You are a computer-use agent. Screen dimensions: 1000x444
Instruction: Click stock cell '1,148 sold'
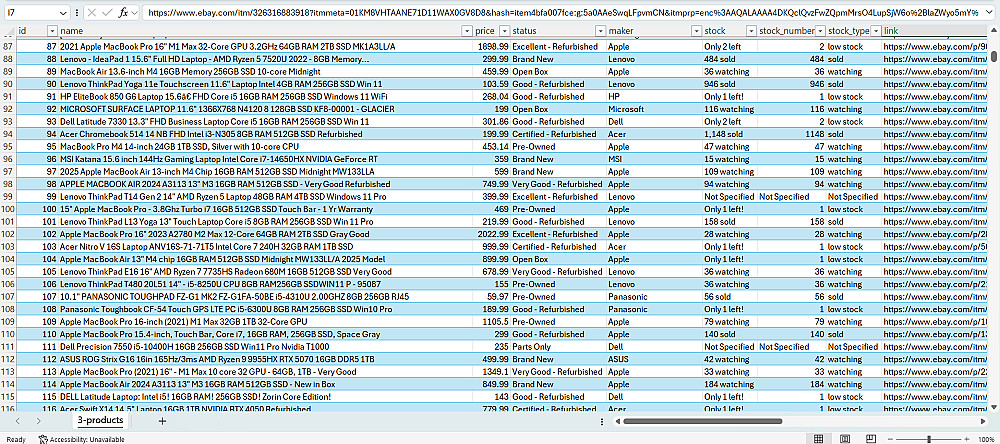(730, 134)
